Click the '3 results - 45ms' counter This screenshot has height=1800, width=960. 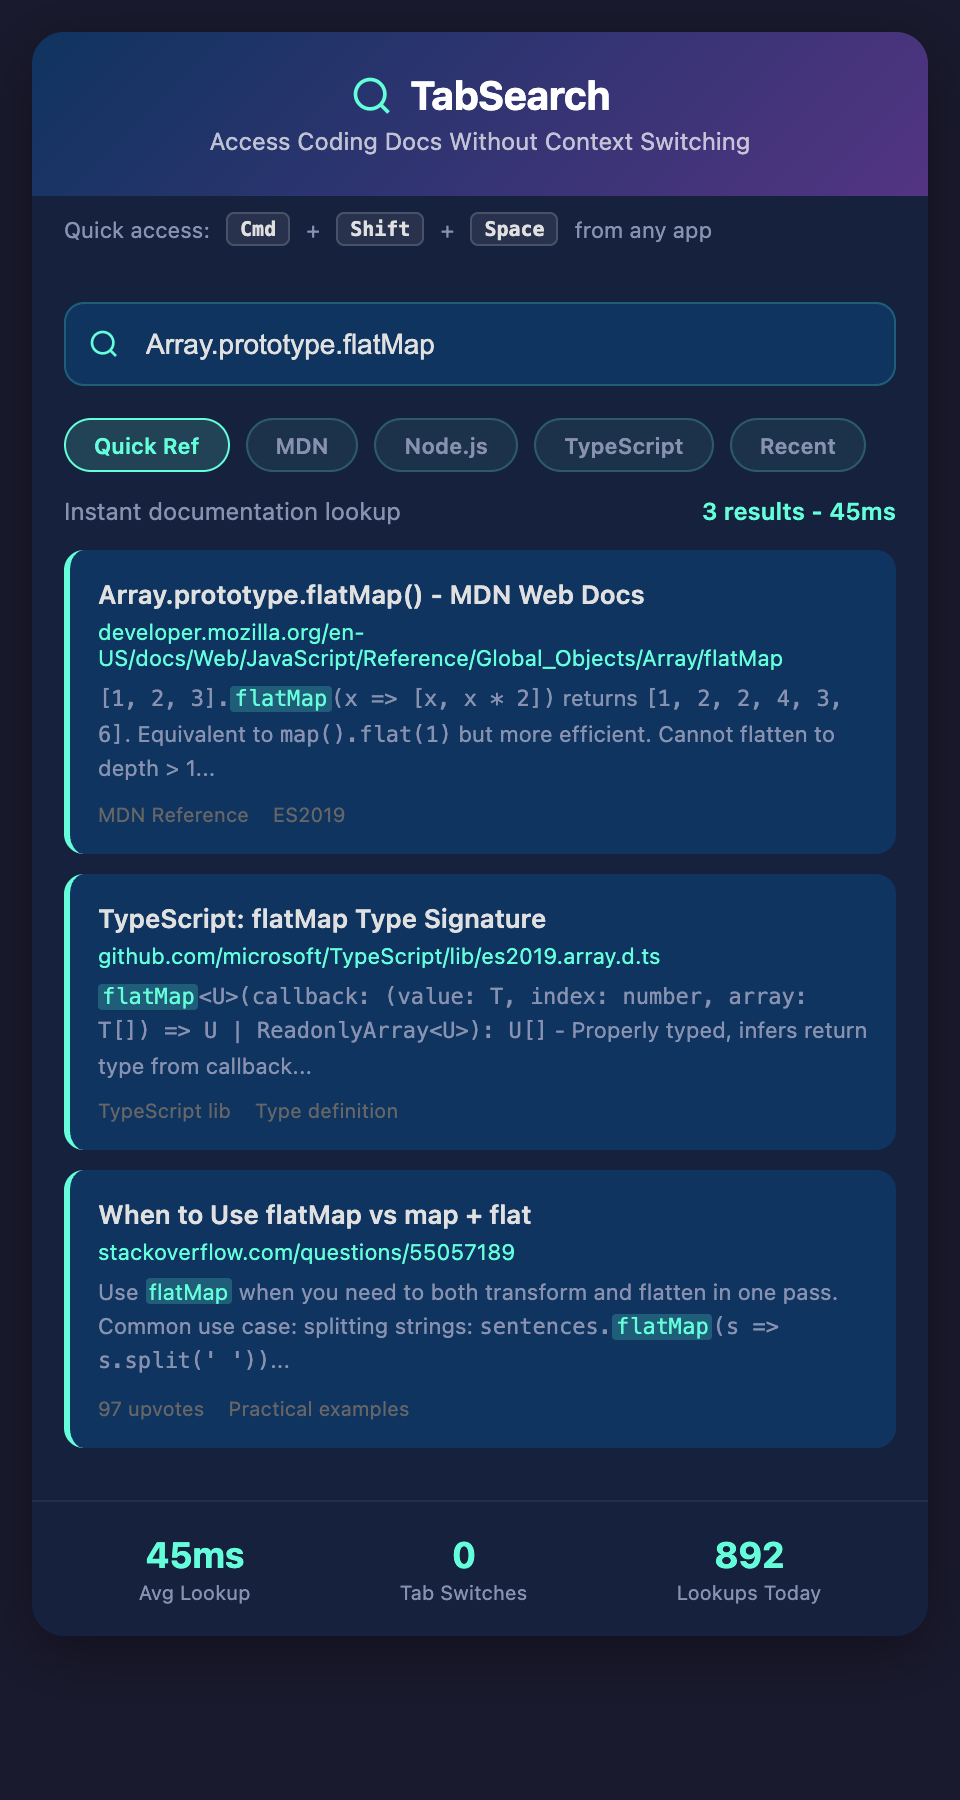click(798, 512)
